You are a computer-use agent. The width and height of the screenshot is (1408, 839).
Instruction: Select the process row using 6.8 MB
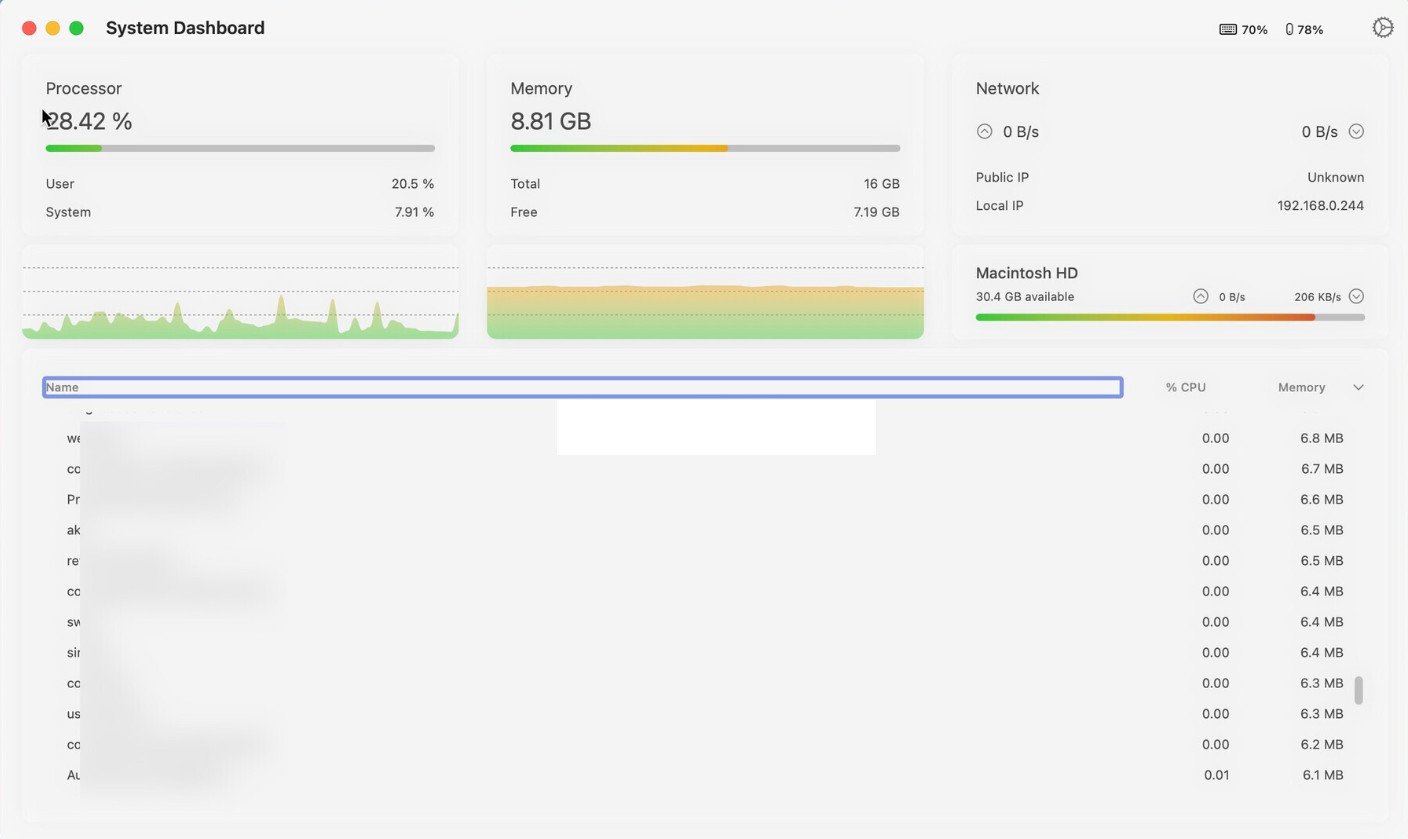point(705,438)
